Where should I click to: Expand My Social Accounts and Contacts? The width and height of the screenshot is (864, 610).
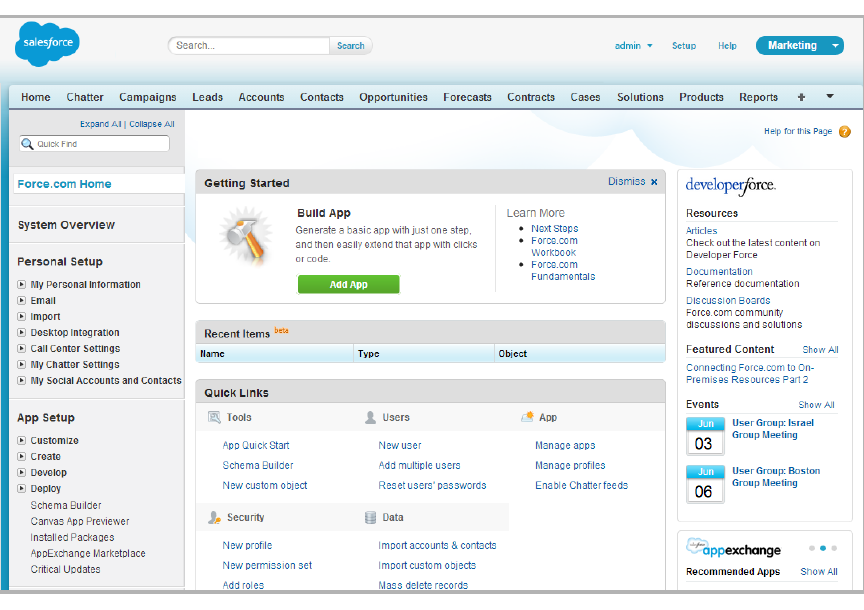point(21,380)
